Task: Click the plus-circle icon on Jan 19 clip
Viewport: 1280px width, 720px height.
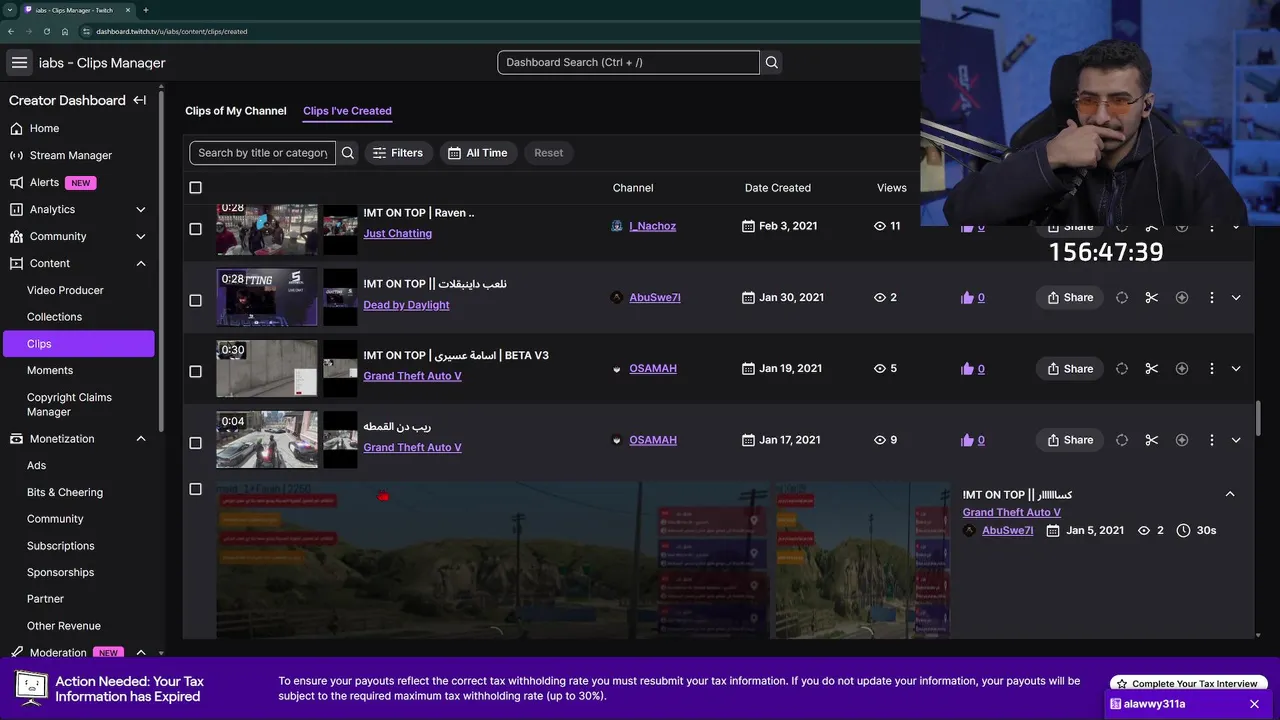Action: tap(1181, 369)
